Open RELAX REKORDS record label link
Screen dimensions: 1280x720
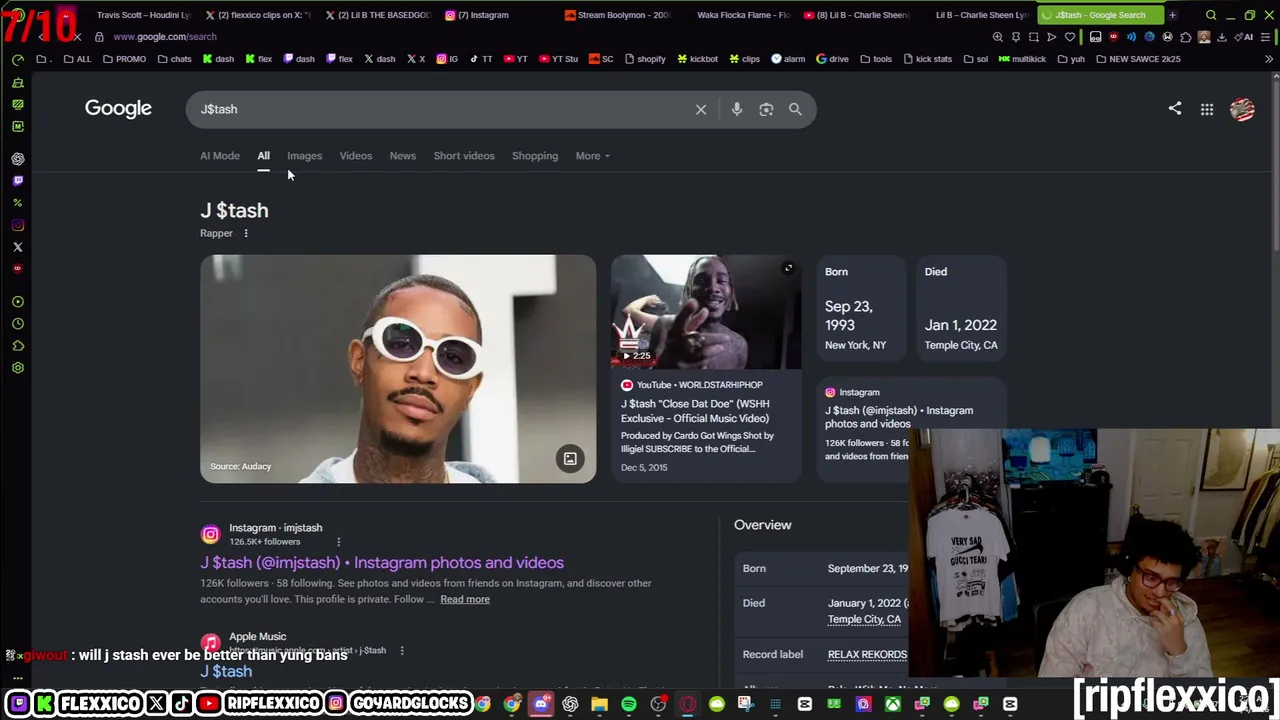867,655
